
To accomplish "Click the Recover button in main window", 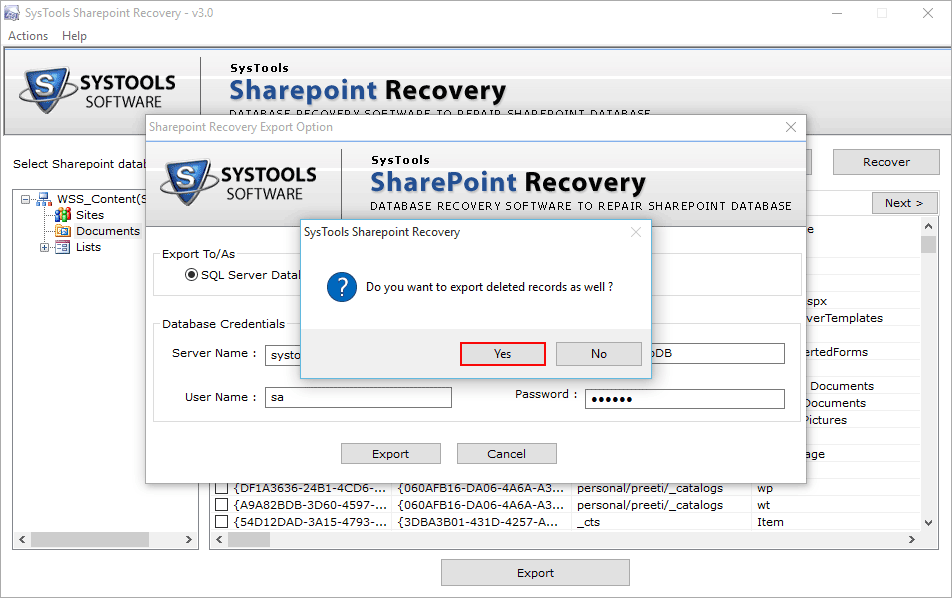I will click(886, 162).
